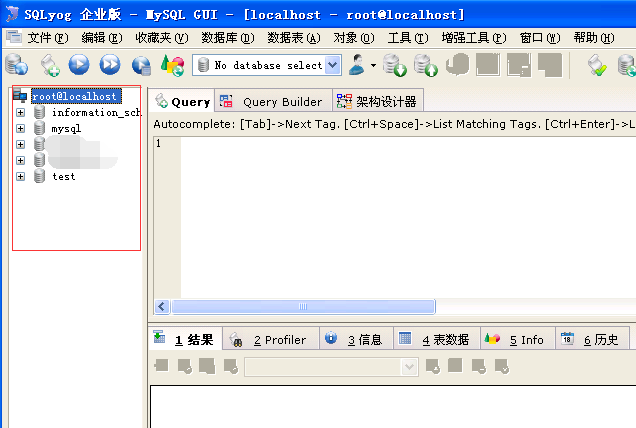Switch to the 5 Info tab
The height and width of the screenshot is (428, 636).
[518, 340]
